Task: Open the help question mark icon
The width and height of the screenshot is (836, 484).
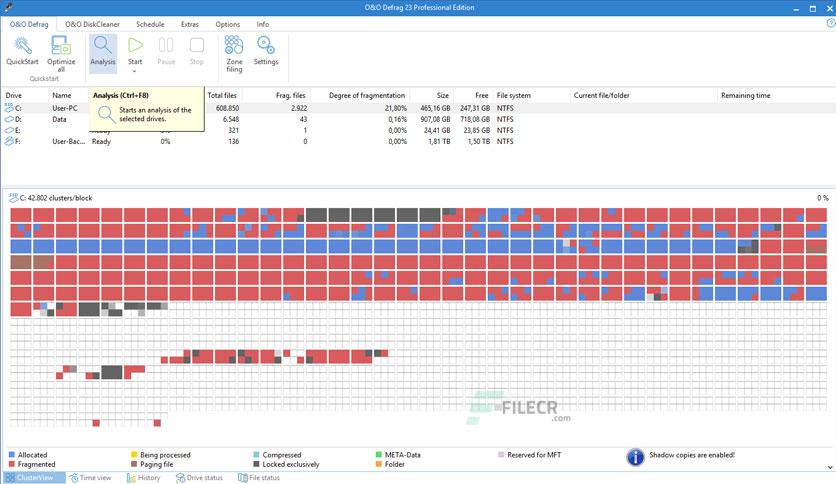Action: pos(831,23)
